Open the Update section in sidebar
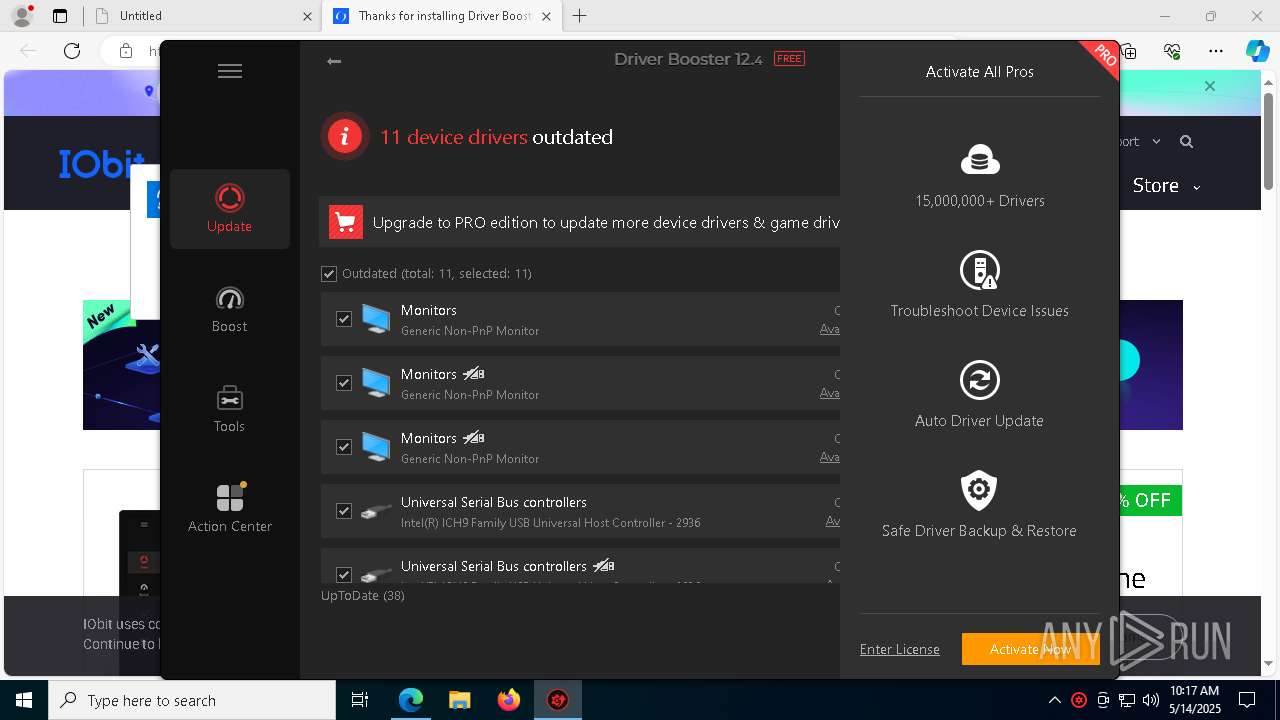The width and height of the screenshot is (1280, 720). pos(230,209)
